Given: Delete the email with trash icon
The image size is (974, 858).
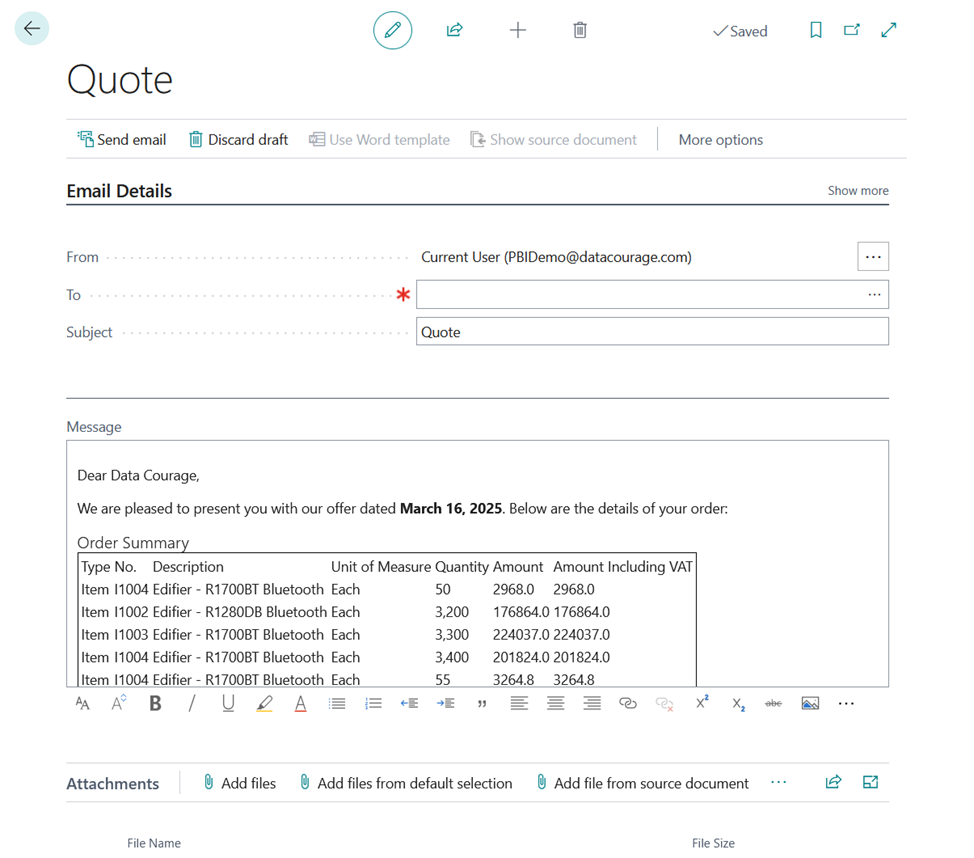Looking at the screenshot, I should tap(580, 30).
